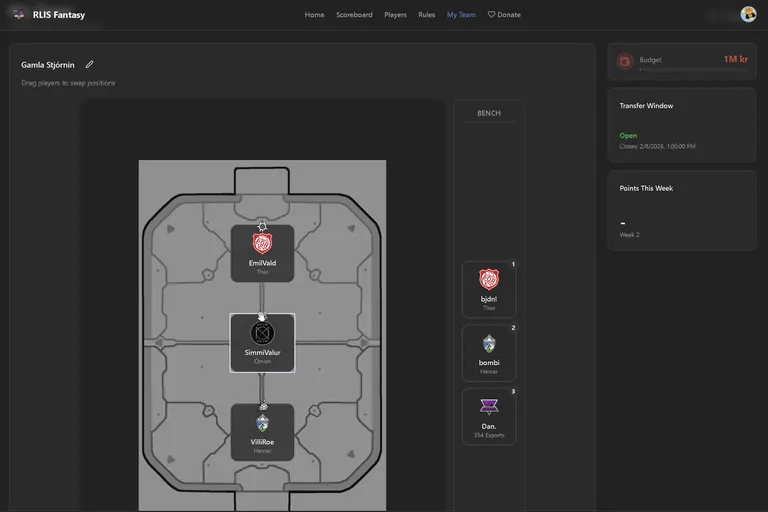Open the Scoreboard page
The height and width of the screenshot is (512, 768).
(354, 15)
